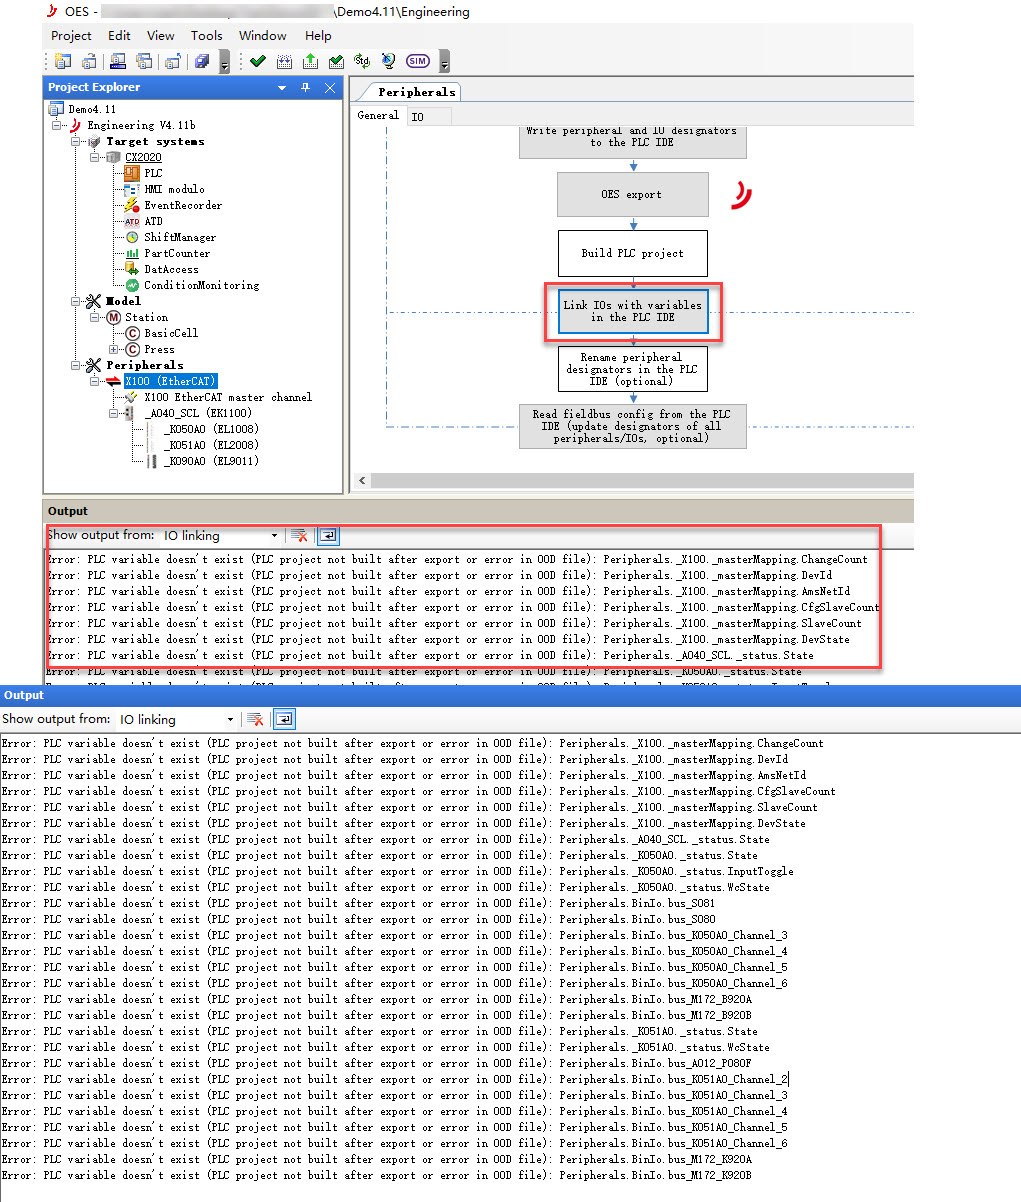This screenshot has width=1021, height=1202.
Task: Open the Tools menu
Action: (206, 35)
